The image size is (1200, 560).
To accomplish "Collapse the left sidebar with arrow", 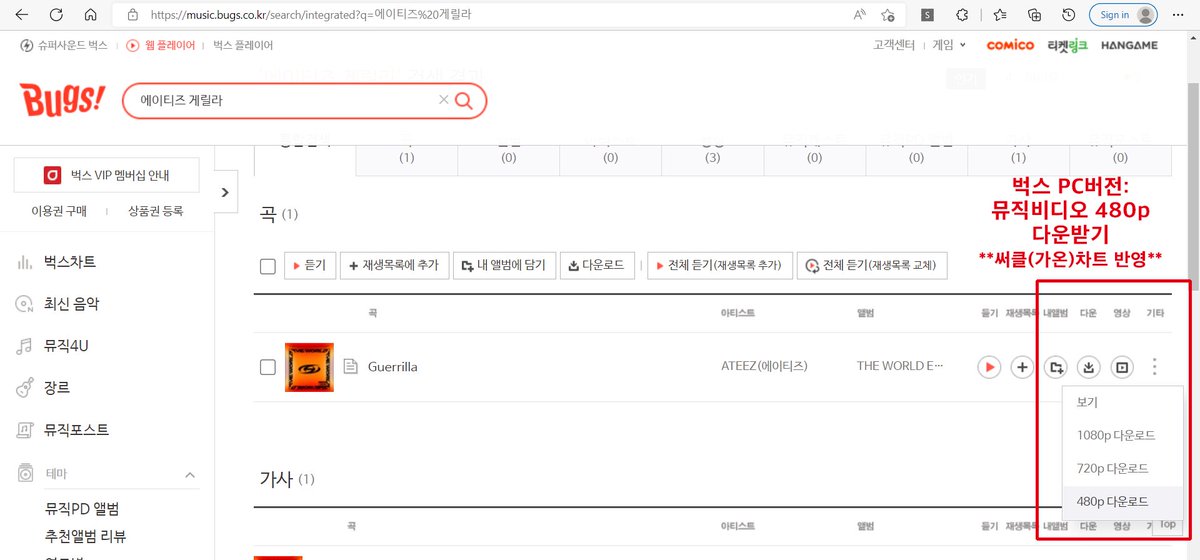I will coord(226,192).
